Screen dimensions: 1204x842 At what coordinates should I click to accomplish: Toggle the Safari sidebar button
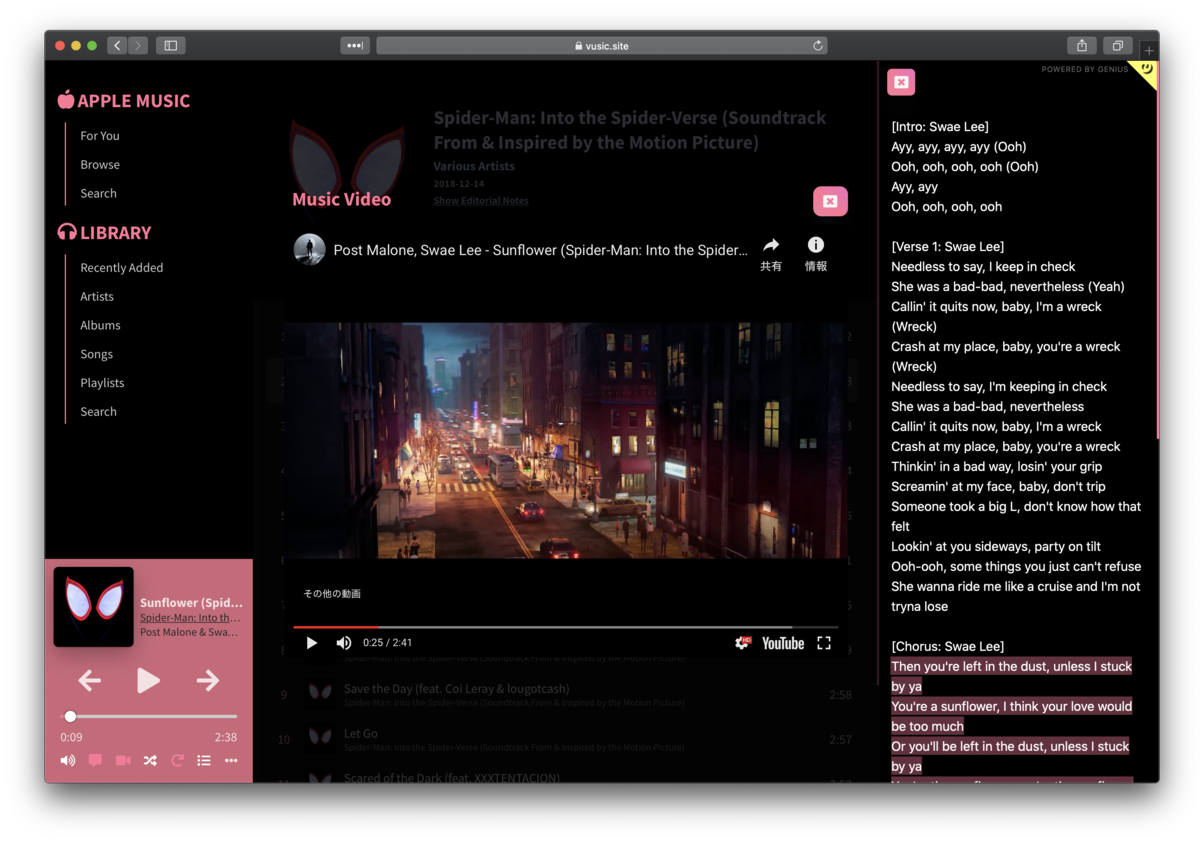[x=170, y=45]
